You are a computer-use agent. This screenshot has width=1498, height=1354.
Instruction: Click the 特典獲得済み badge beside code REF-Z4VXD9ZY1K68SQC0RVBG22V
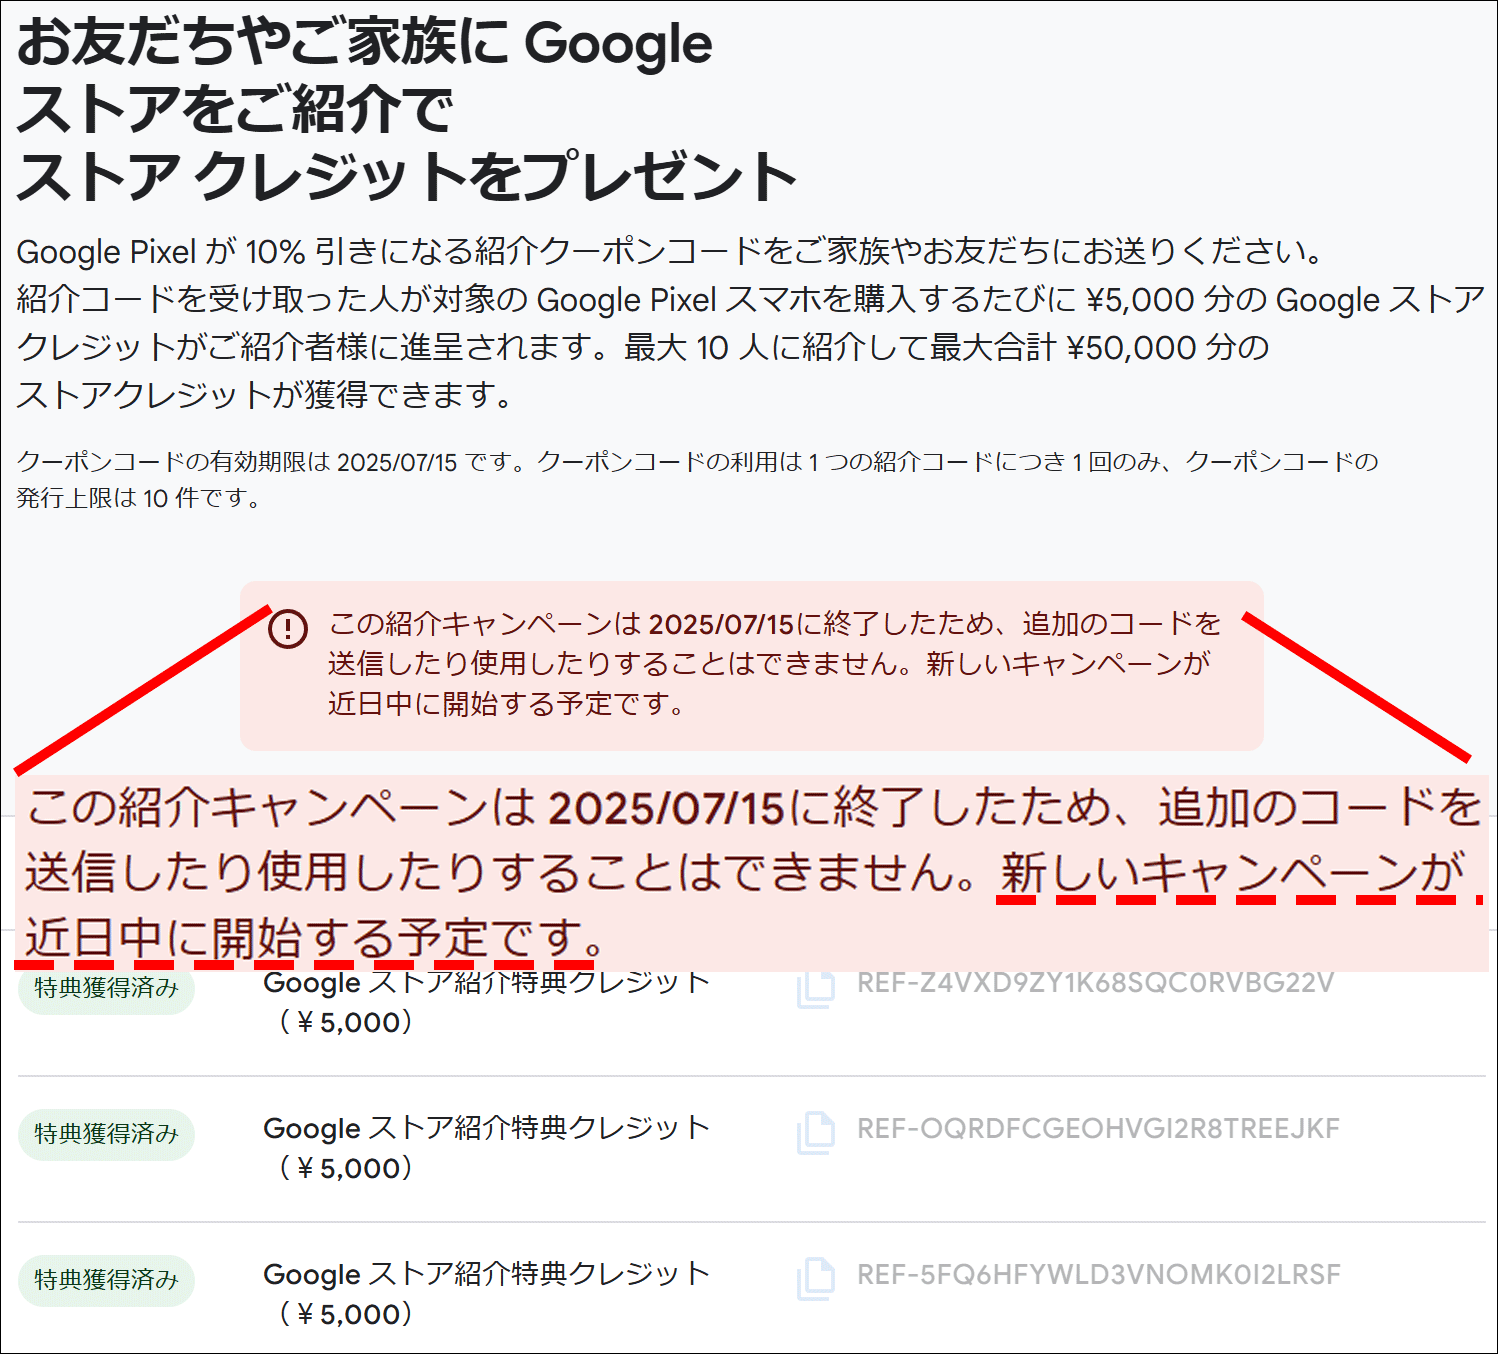(106, 990)
